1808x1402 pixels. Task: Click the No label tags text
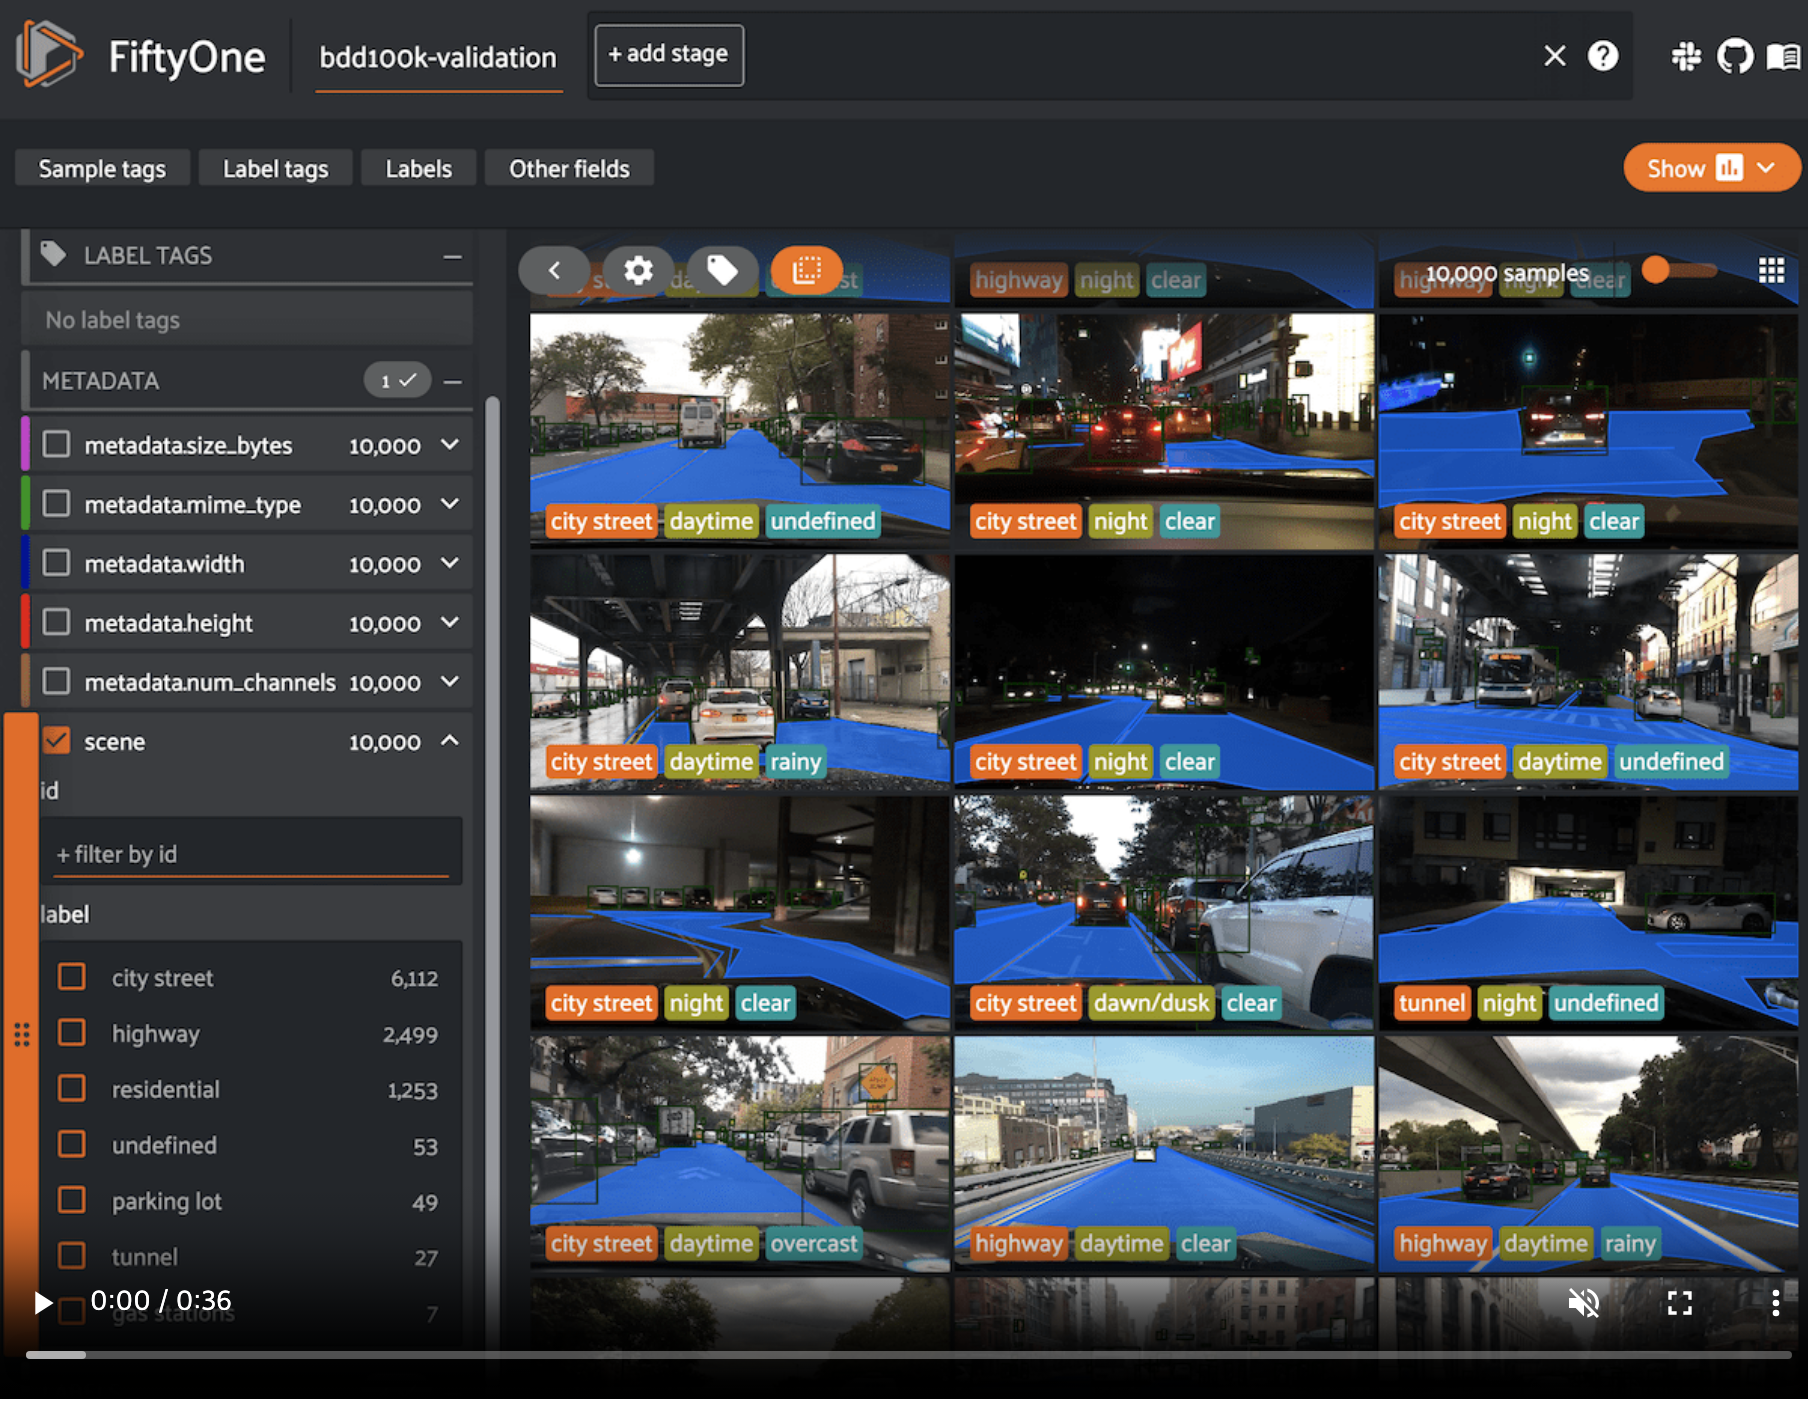[x=113, y=320]
